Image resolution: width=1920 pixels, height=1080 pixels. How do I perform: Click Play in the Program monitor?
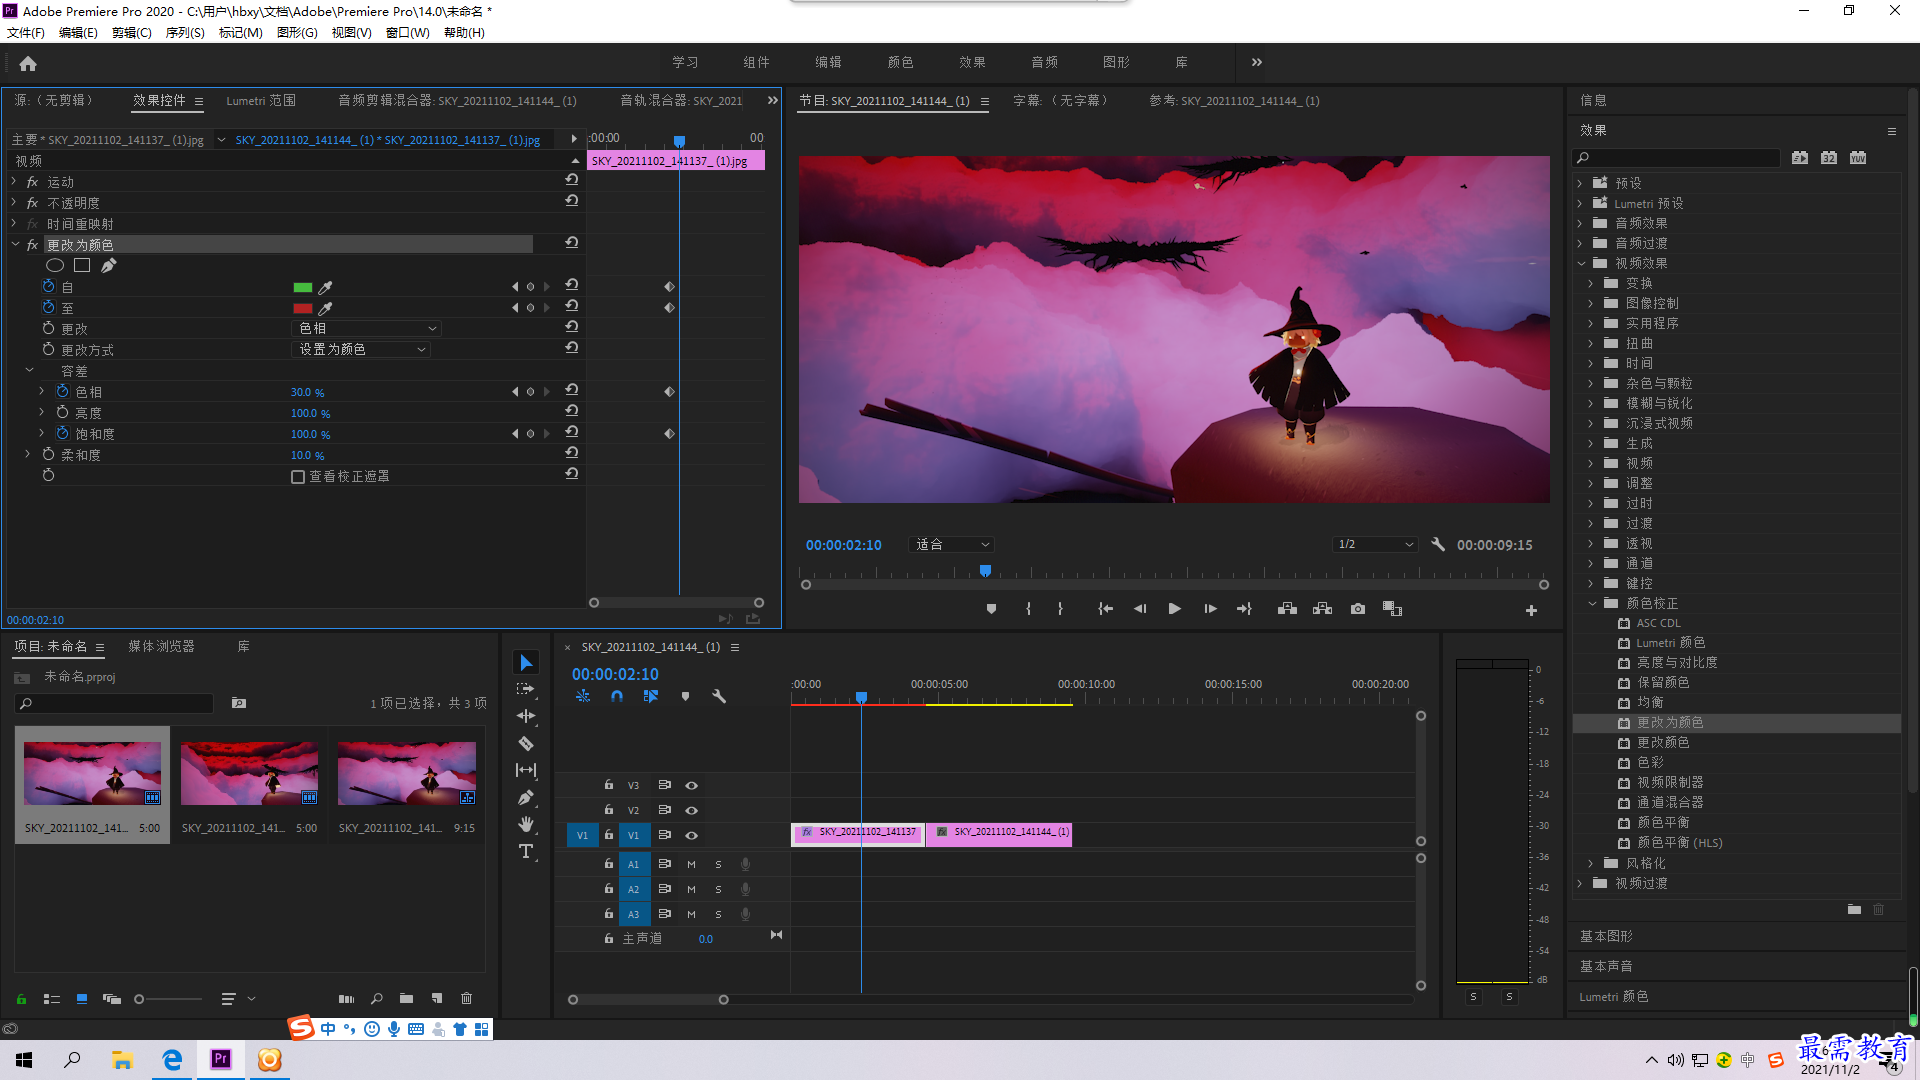pyautogui.click(x=1175, y=609)
